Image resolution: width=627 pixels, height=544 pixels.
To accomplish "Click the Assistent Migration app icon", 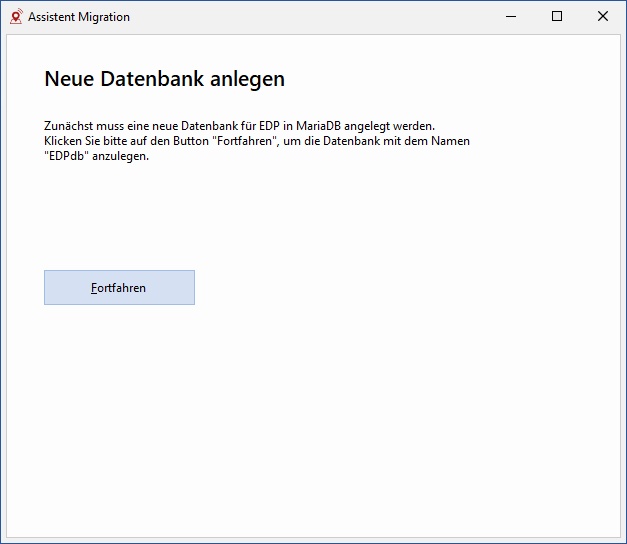I will coord(15,16).
